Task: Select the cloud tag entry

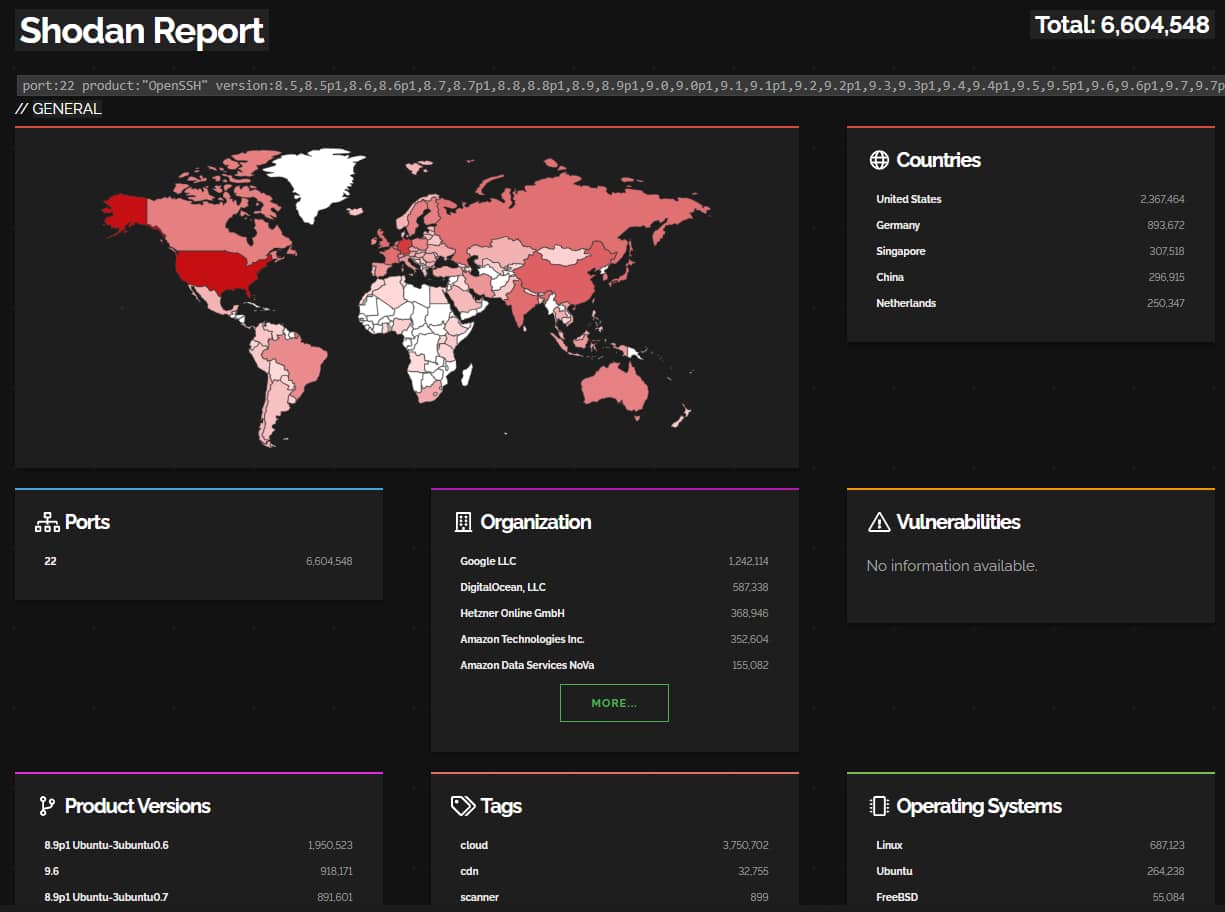Action: [474, 845]
